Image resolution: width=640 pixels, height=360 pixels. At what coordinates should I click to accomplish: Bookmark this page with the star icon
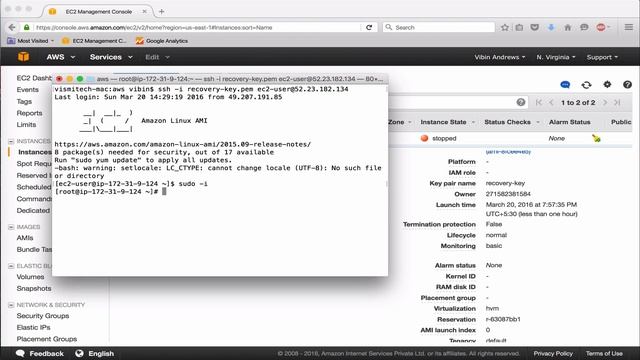click(505, 27)
